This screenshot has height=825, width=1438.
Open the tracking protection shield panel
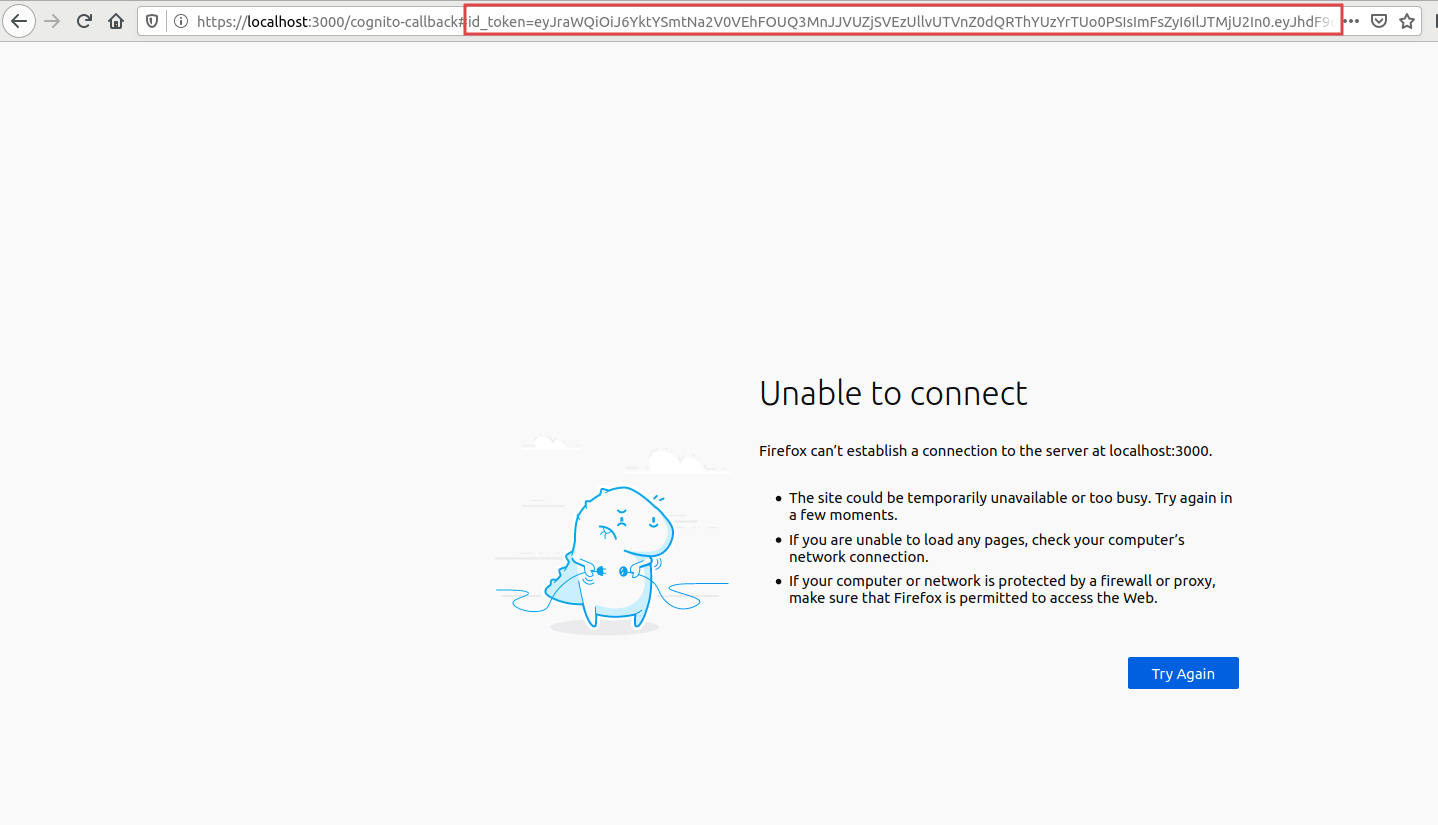pyautogui.click(x=153, y=21)
